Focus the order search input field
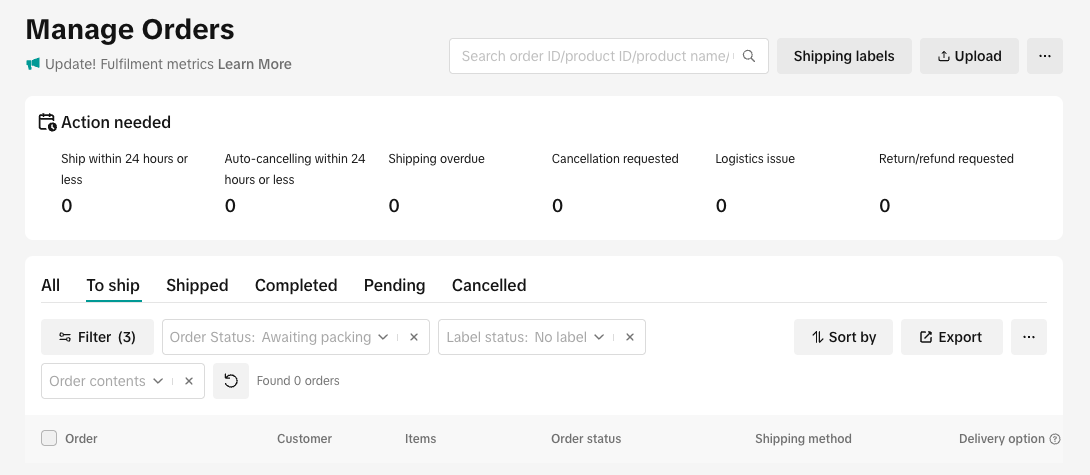This screenshot has height=475, width=1090. (598, 56)
